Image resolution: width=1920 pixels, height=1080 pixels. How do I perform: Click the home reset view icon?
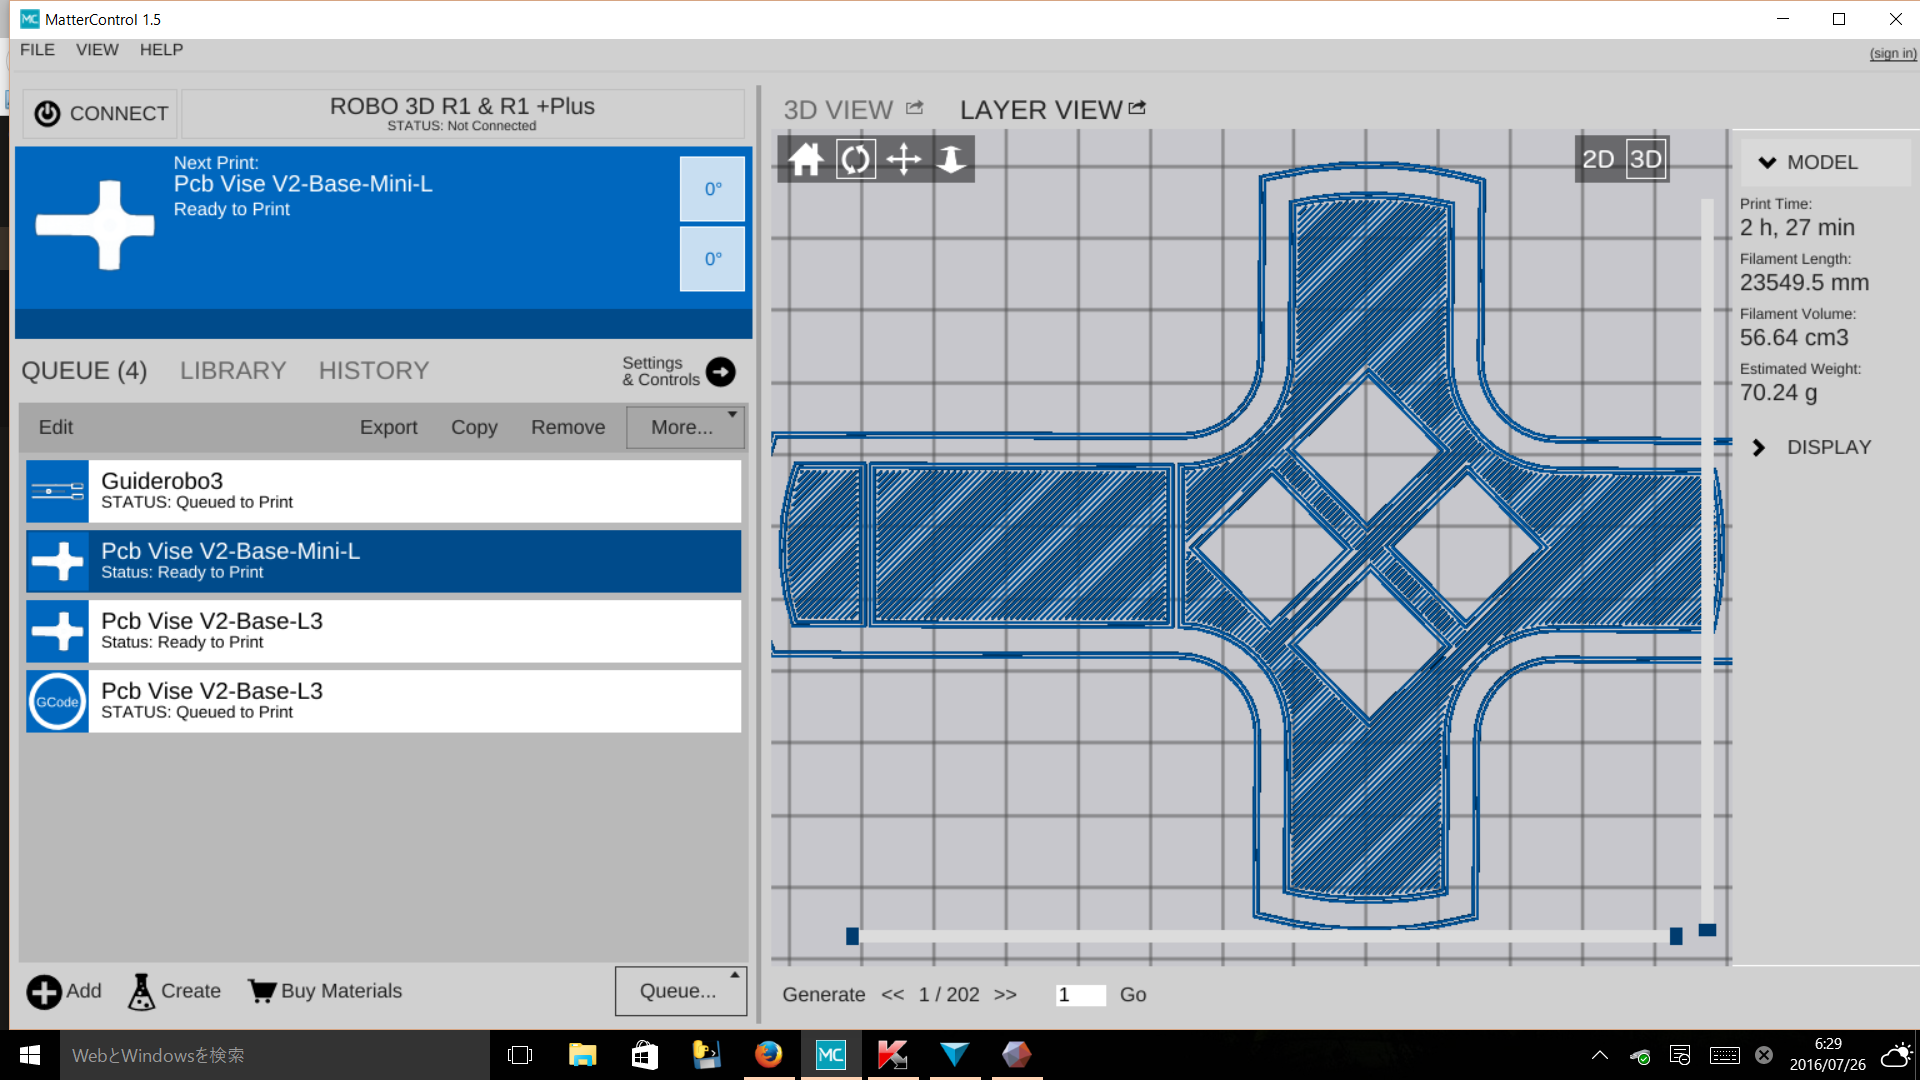[806, 159]
